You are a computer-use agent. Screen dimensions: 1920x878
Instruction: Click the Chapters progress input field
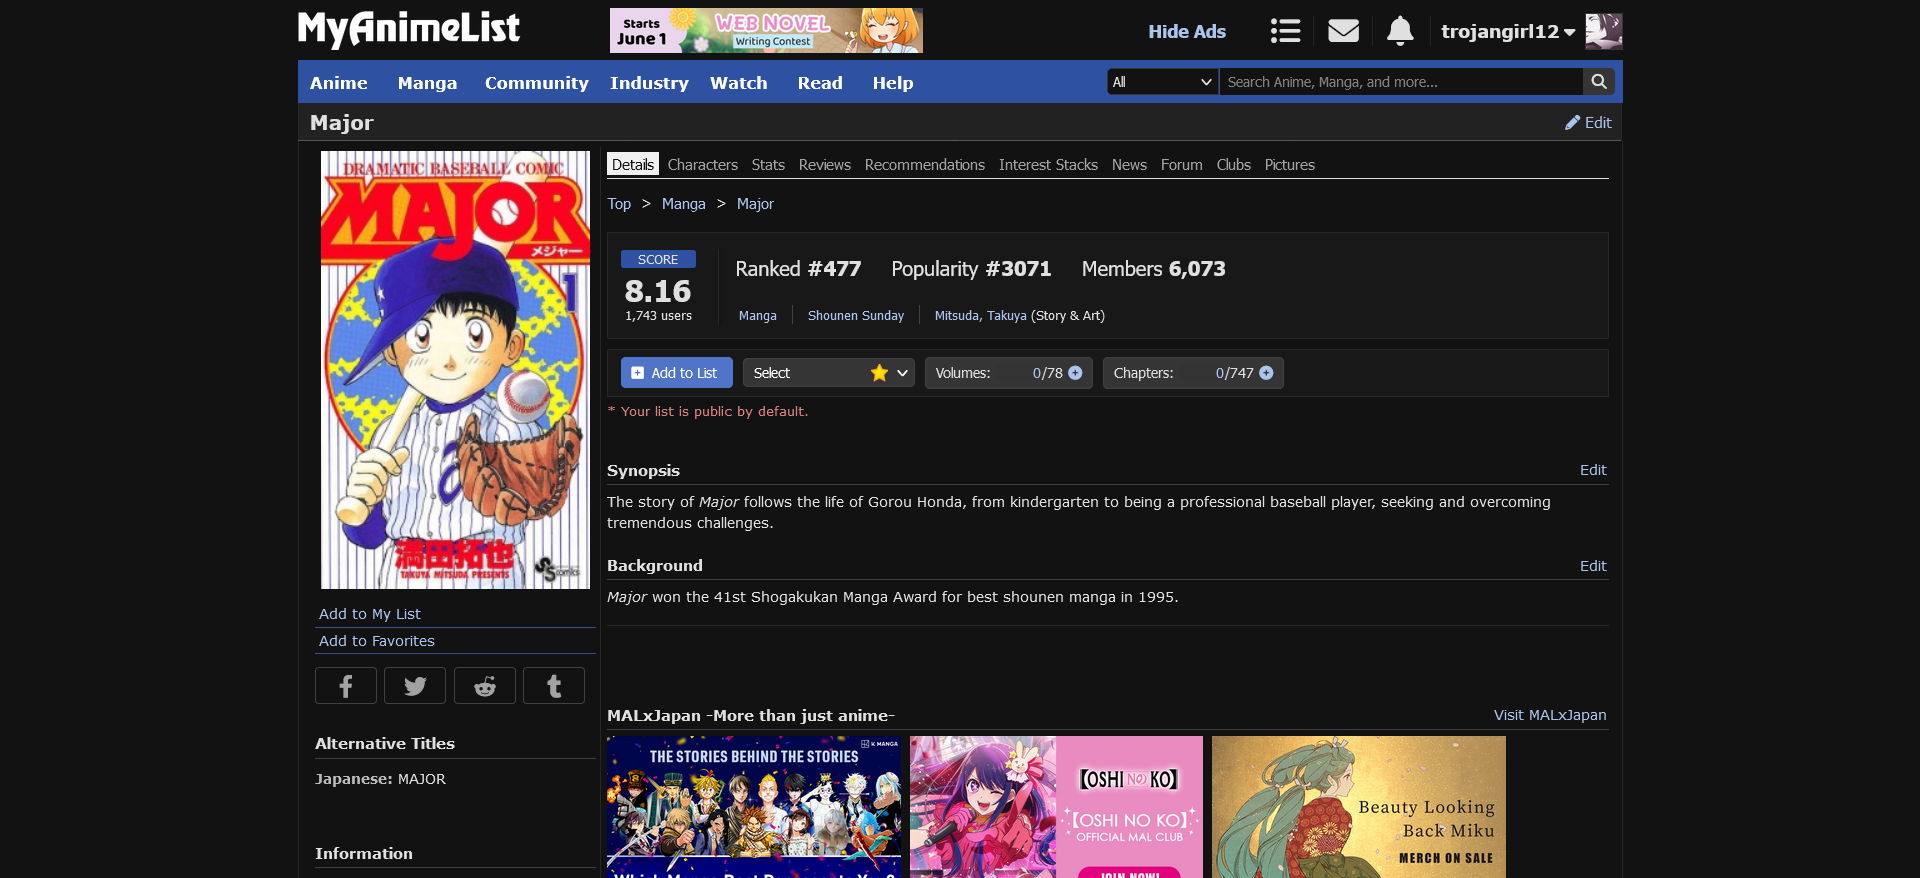click(x=1205, y=373)
